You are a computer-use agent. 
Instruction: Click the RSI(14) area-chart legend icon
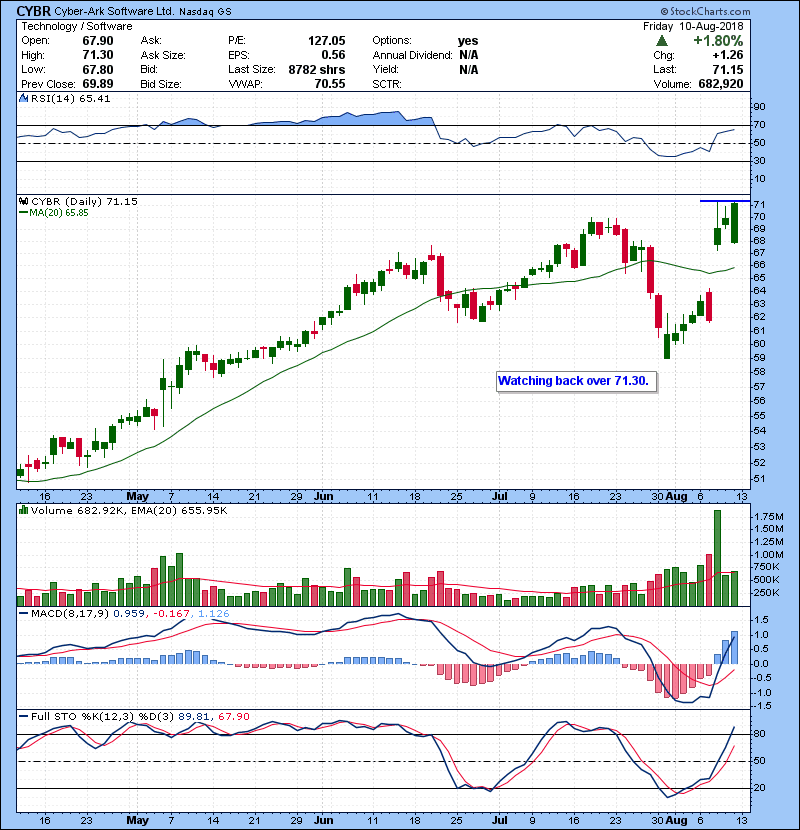[24, 99]
